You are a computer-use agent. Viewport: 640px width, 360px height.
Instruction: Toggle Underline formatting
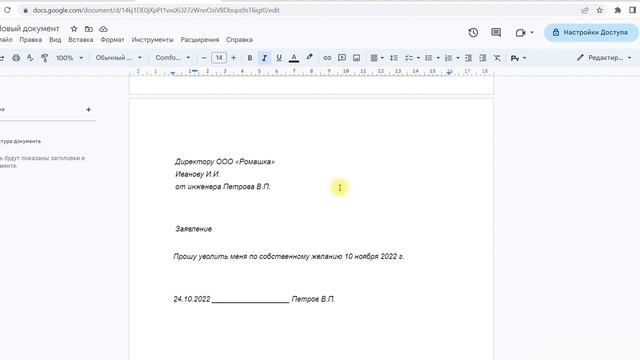(x=279, y=58)
